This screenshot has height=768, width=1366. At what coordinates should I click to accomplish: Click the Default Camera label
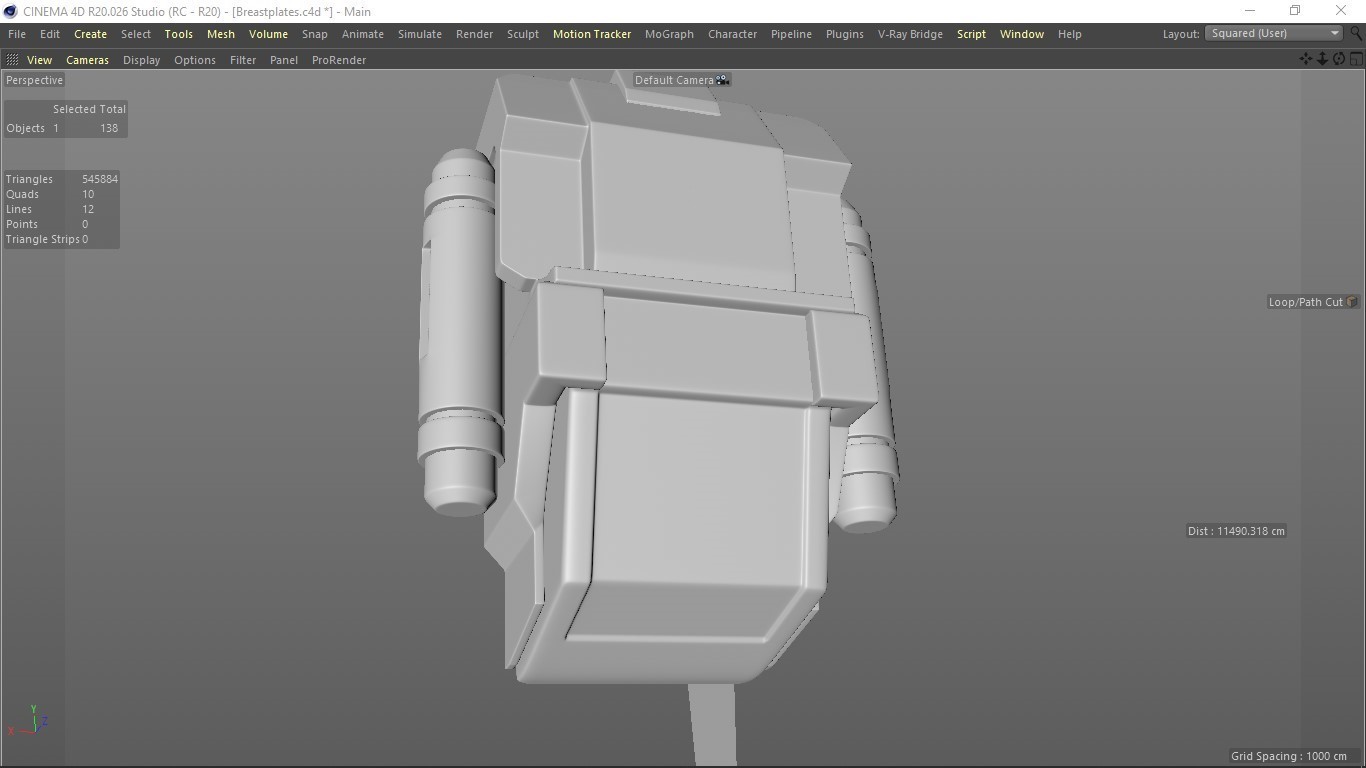tap(674, 80)
